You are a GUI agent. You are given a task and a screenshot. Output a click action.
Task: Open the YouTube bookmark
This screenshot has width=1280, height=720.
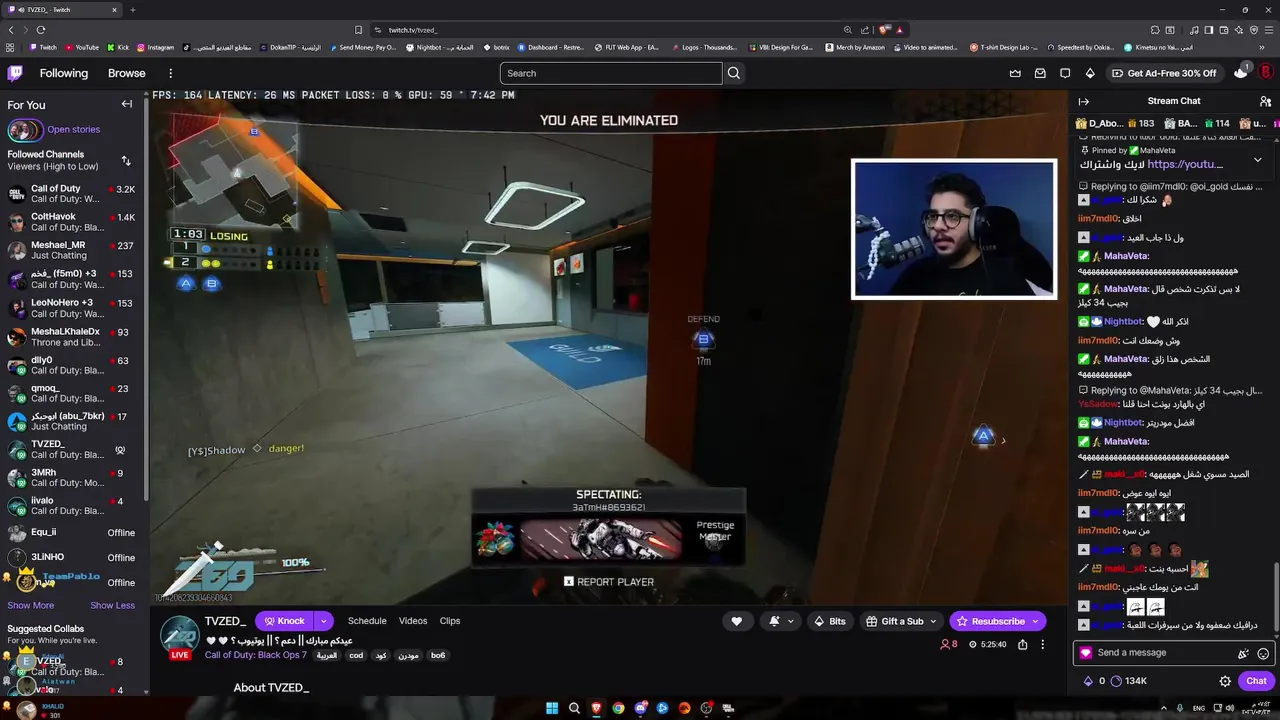tap(81, 47)
